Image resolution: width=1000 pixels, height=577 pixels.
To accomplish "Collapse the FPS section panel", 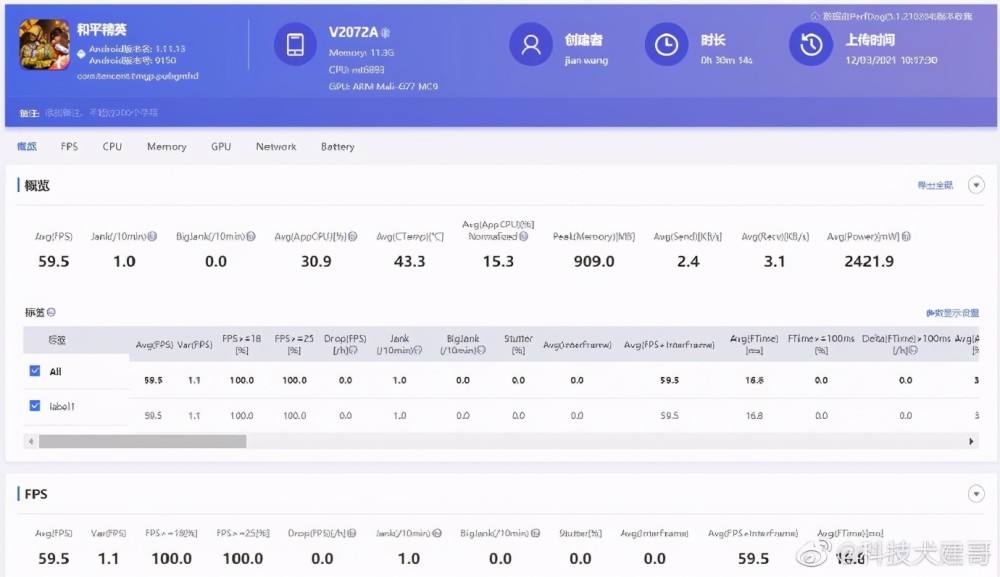I will pyautogui.click(x=976, y=494).
